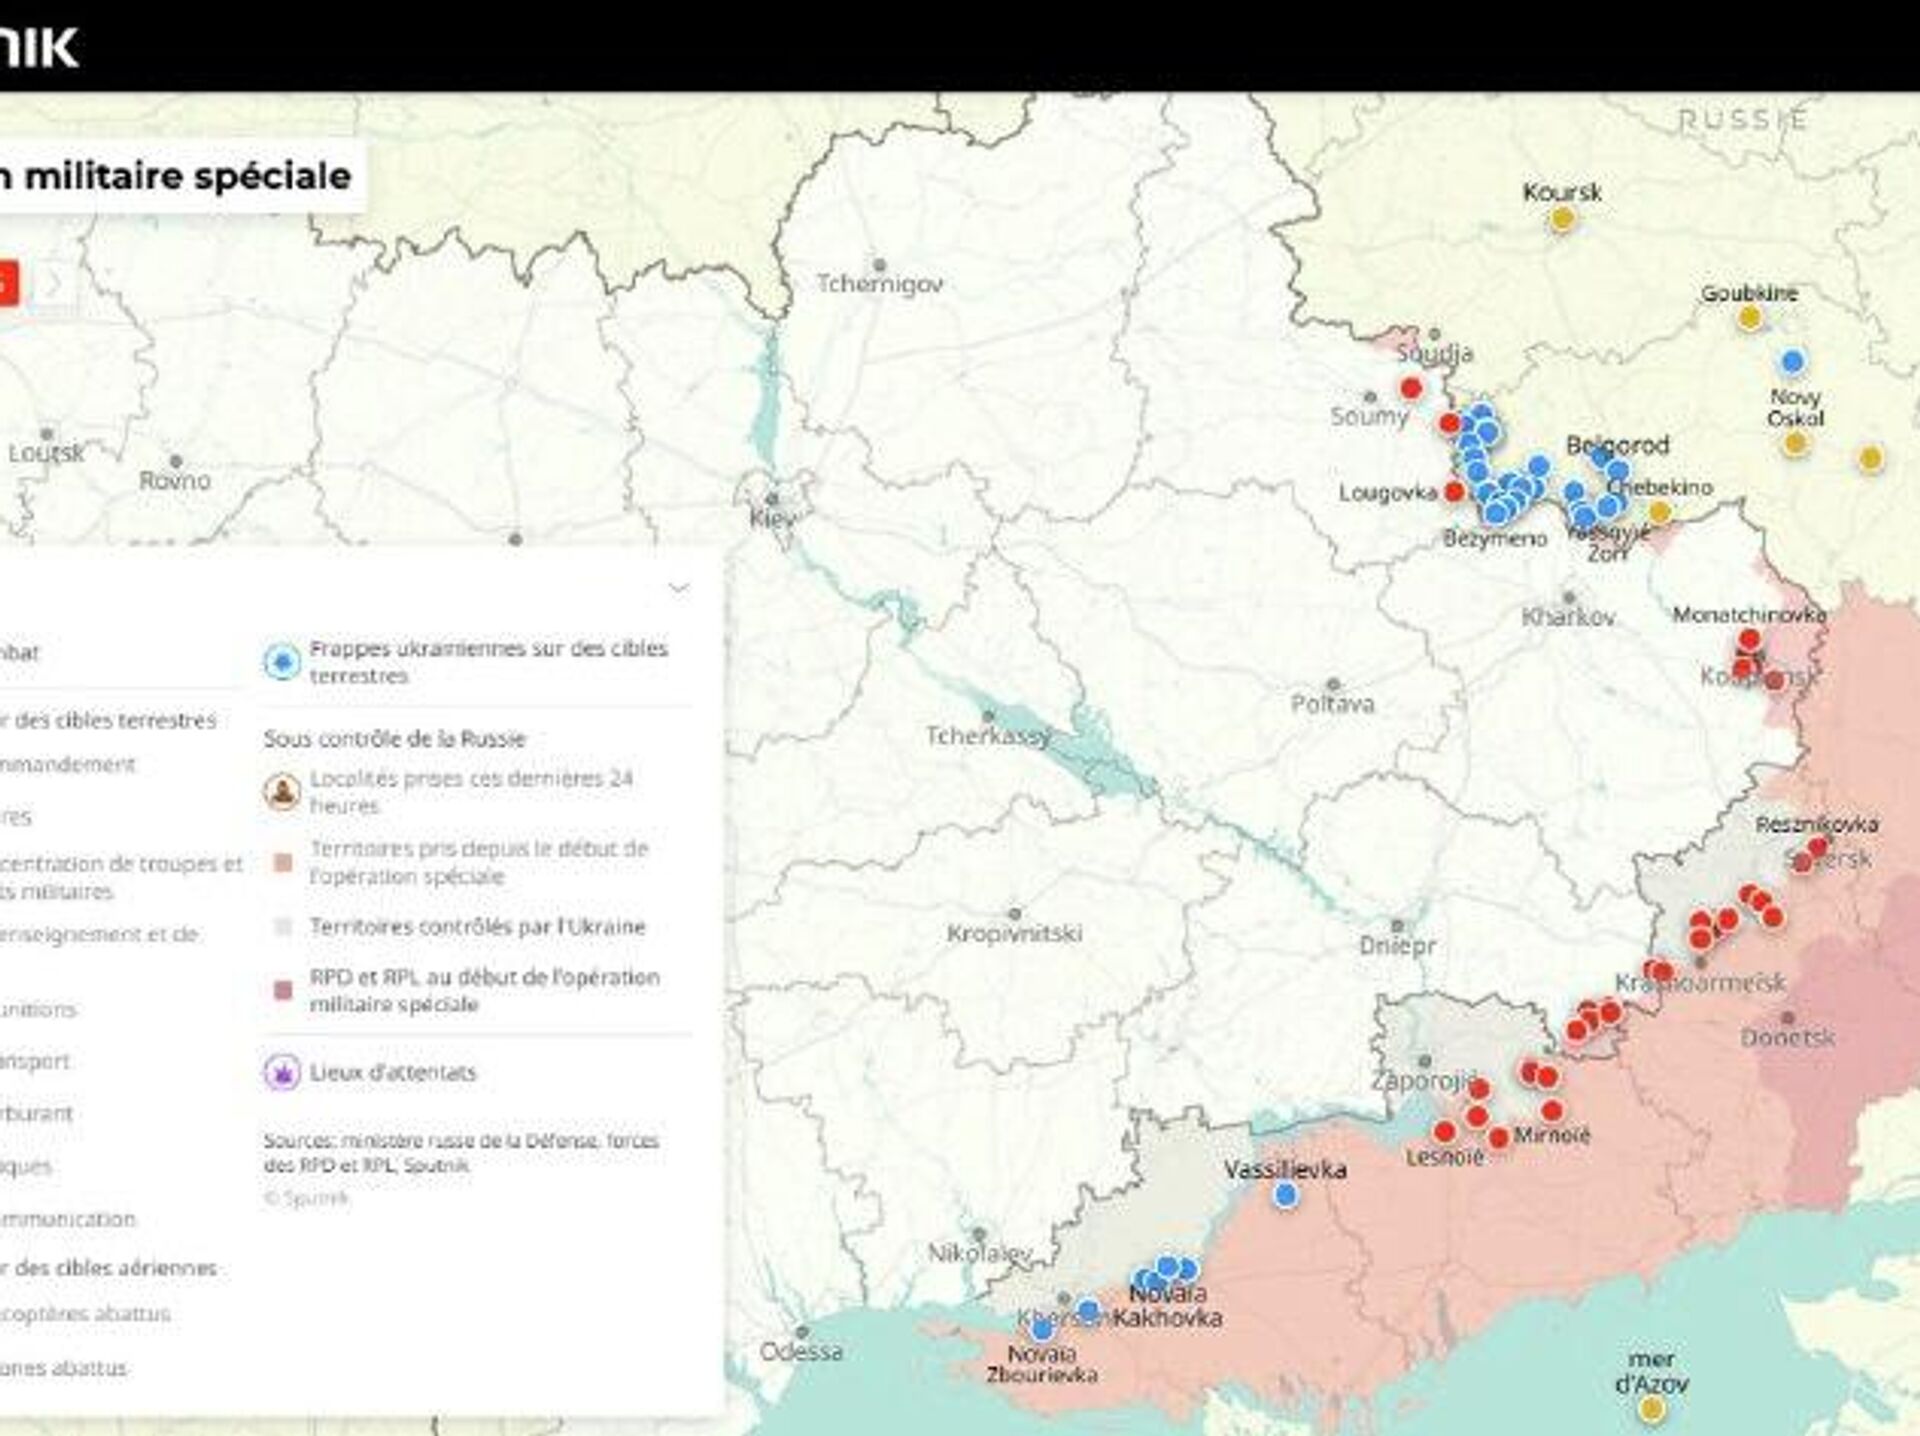Click the Kiev city label on map

(772, 518)
